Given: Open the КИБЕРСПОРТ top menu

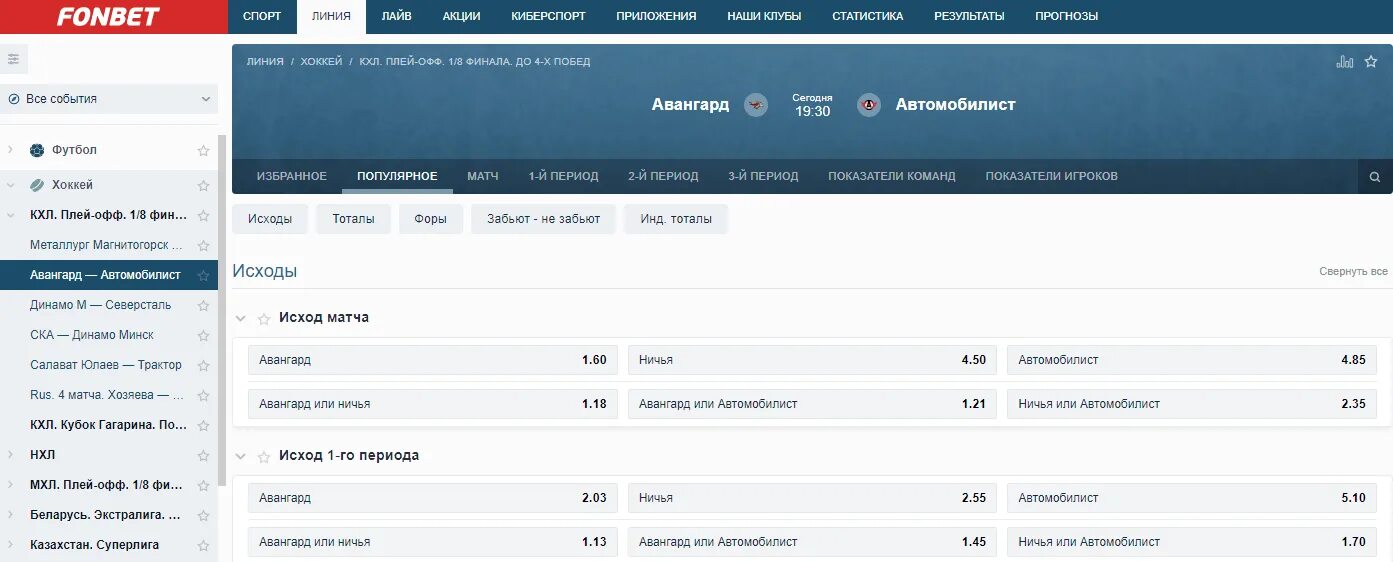Looking at the screenshot, I should coord(548,16).
